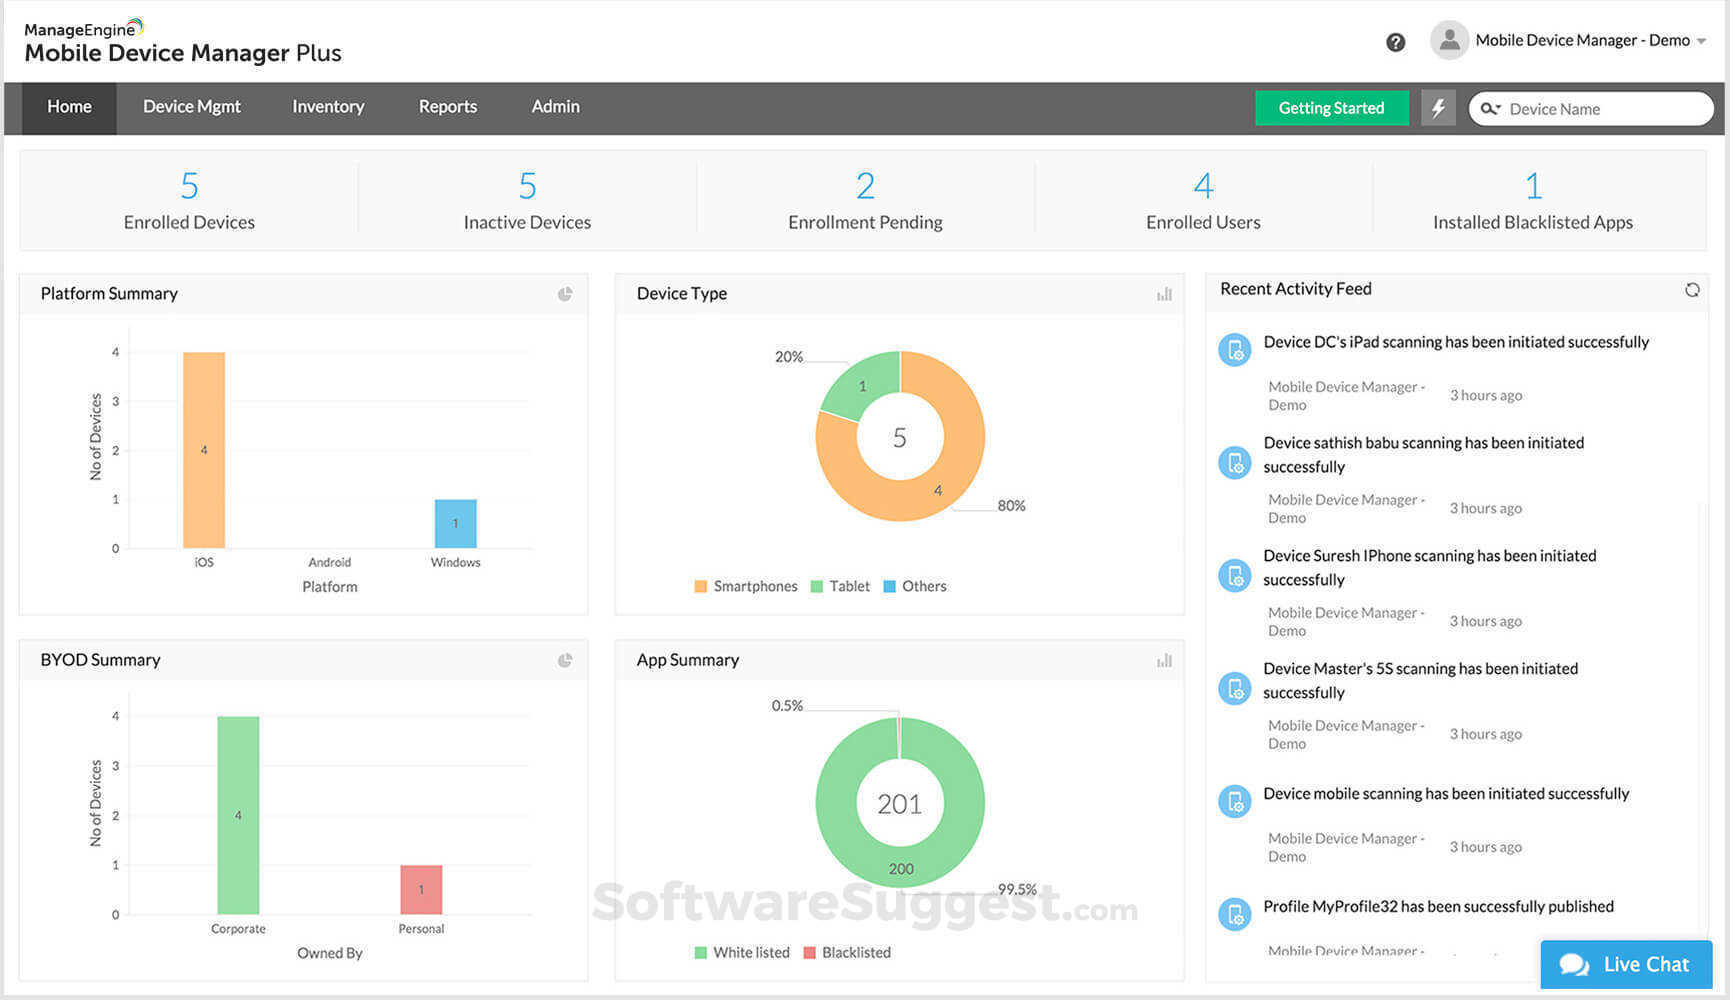
Task: Open the Inventory menu
Action: 328,107
